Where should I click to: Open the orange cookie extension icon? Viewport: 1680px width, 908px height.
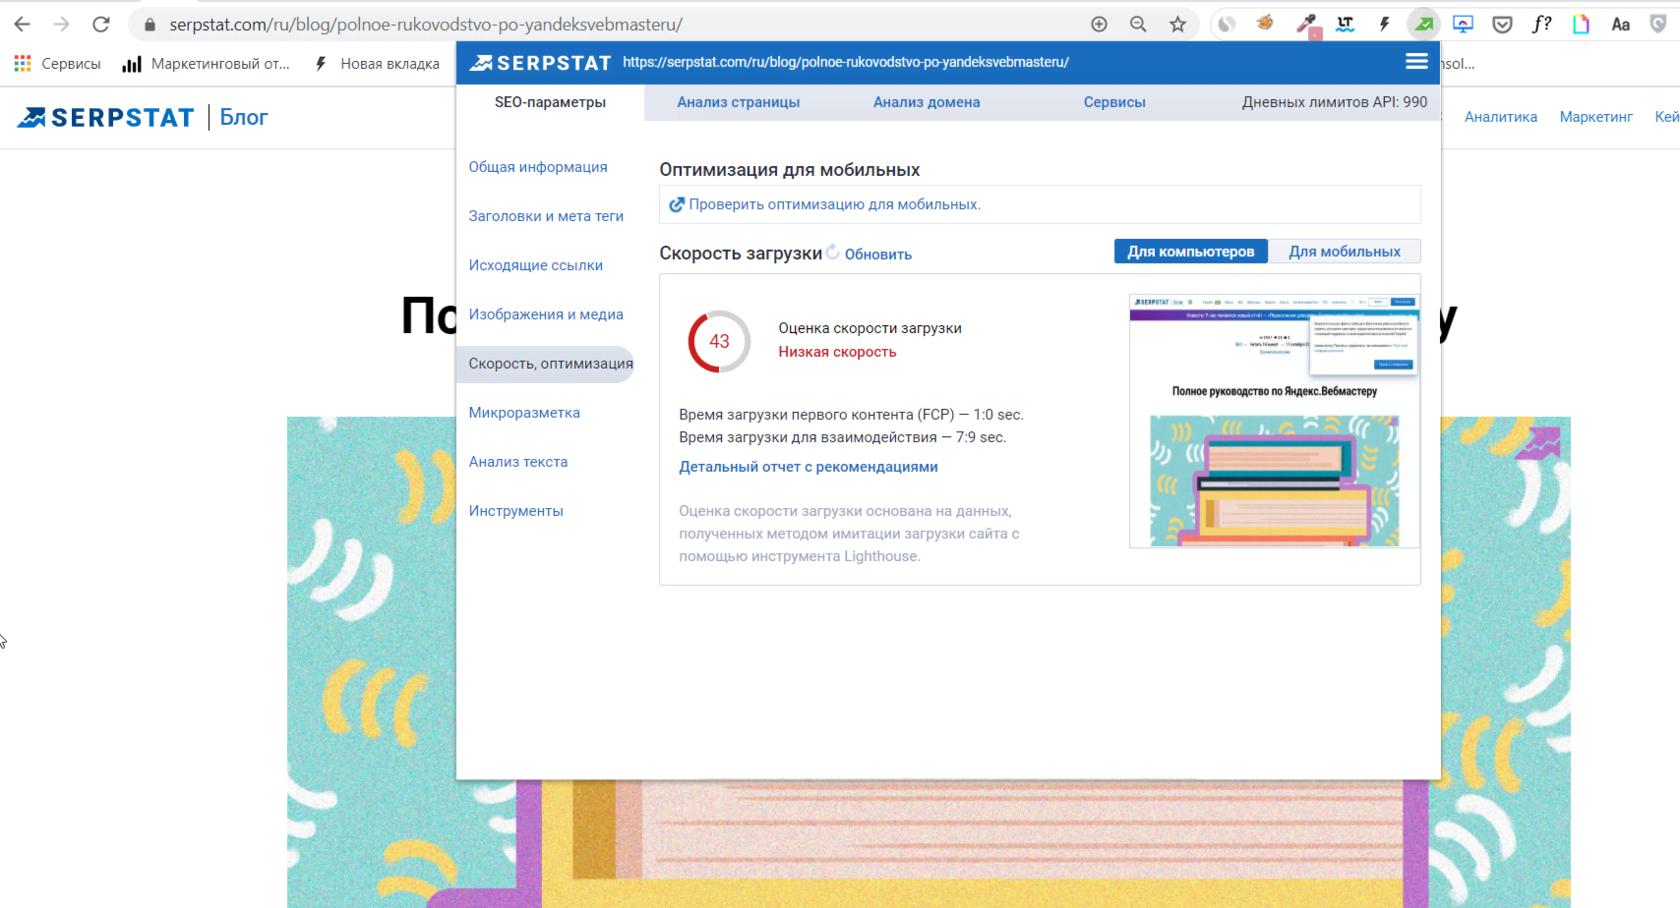click(1265, 23)
